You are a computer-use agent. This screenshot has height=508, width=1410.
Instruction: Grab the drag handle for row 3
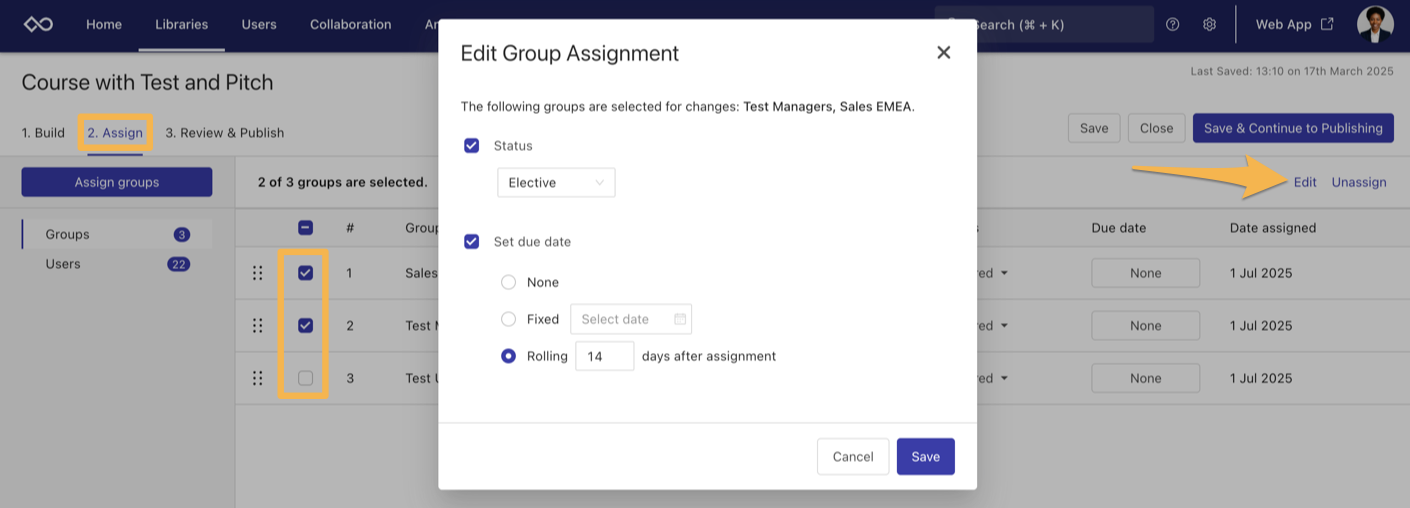click(x=257, y=378)
